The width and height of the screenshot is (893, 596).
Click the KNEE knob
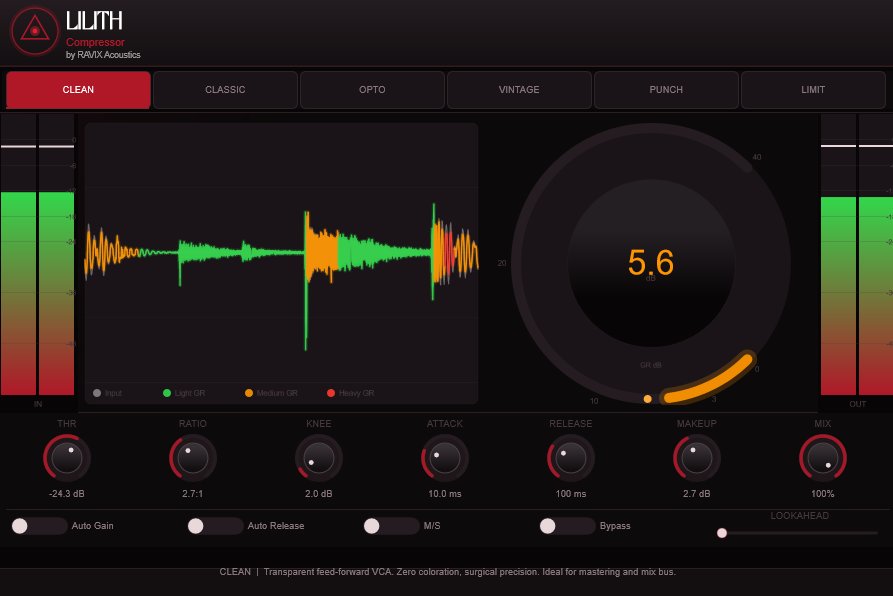pos(318,458)
